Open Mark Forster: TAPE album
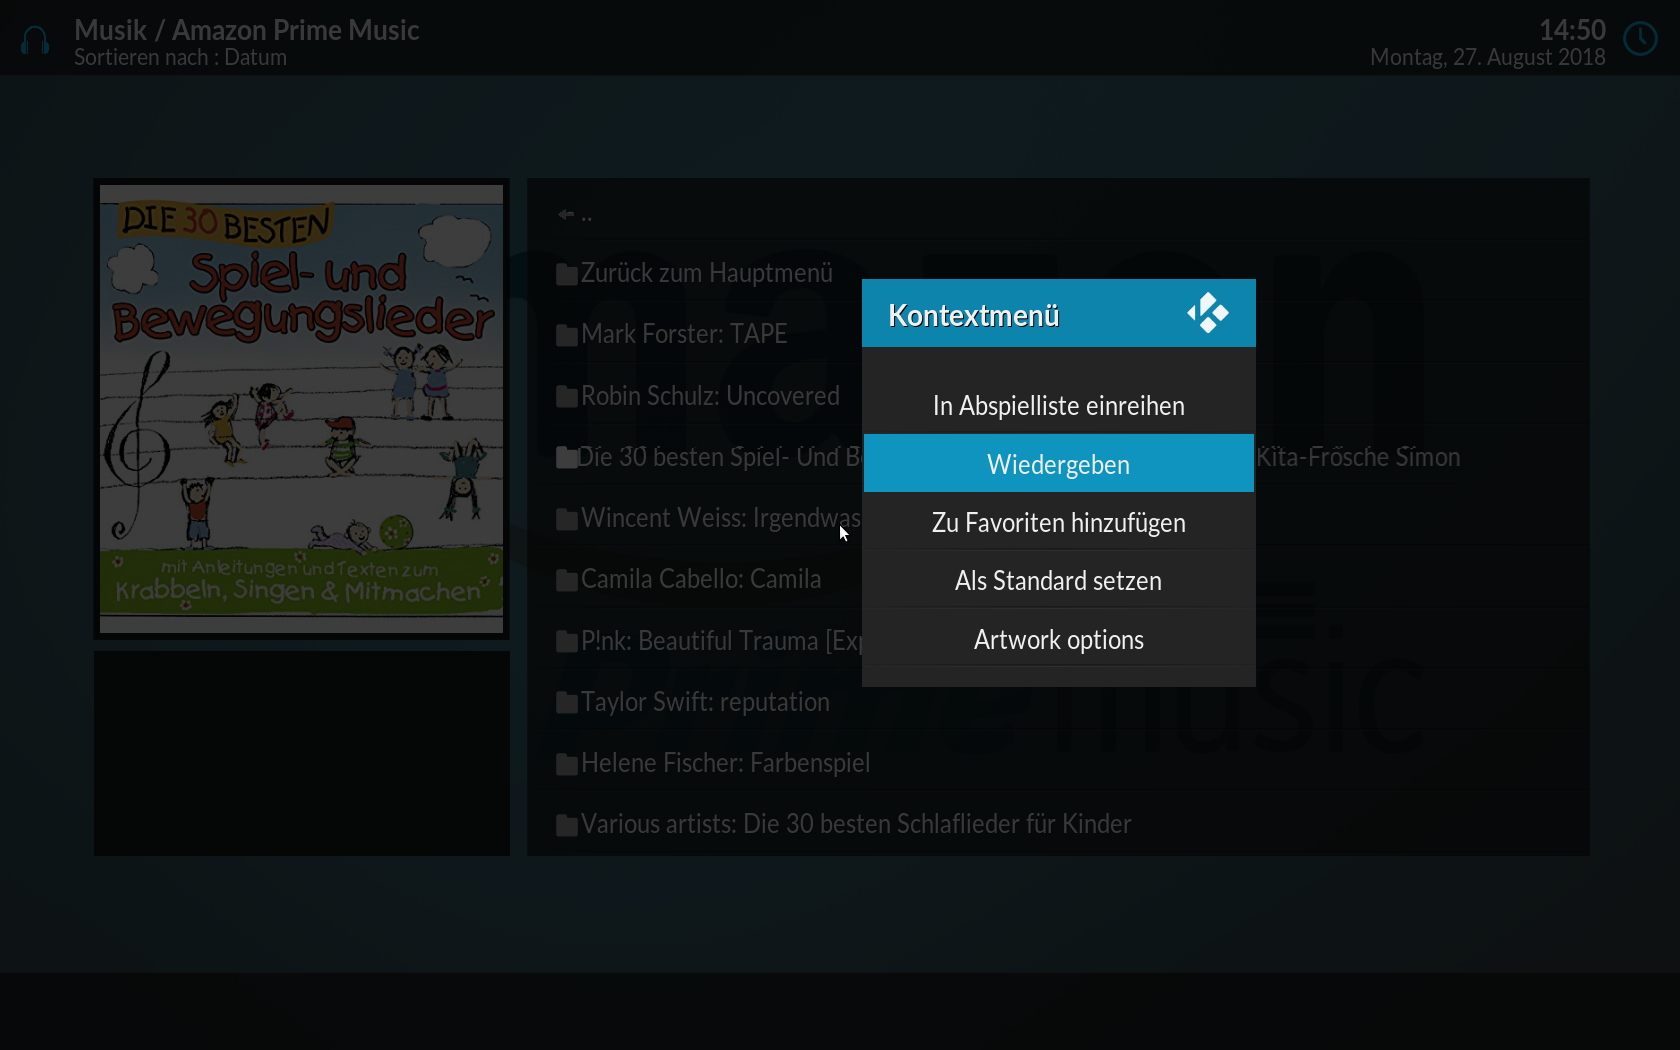 click(x=684, y=334)
